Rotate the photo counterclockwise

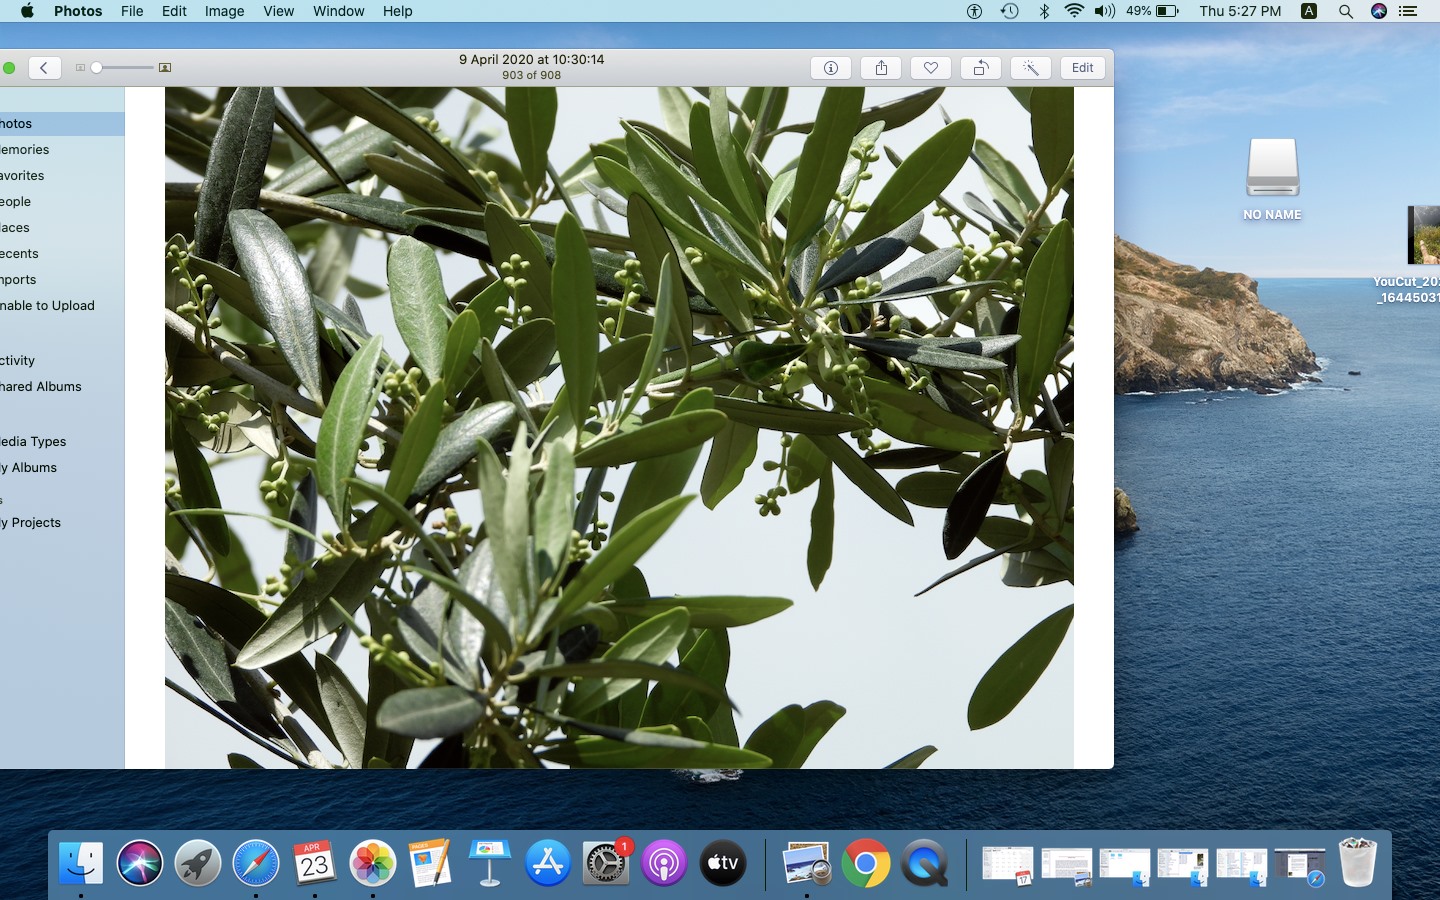[x=981, y=68]
